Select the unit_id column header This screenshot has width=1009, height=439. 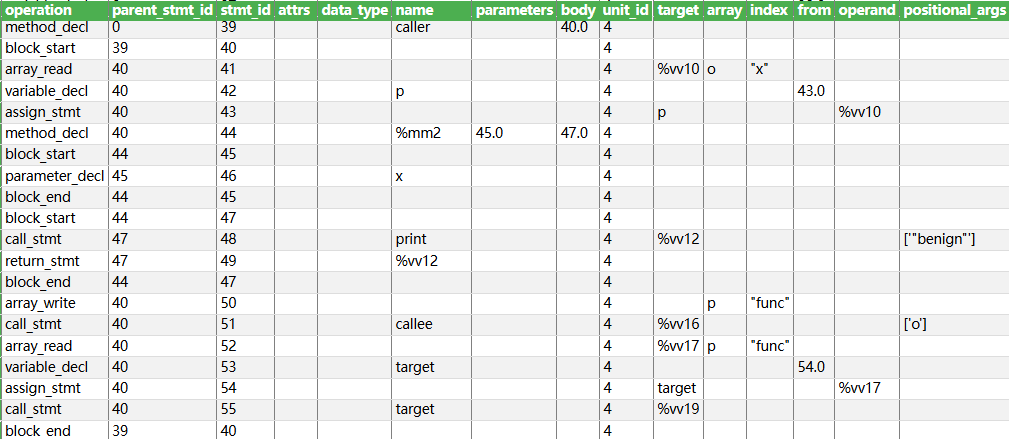coord(627,10)
